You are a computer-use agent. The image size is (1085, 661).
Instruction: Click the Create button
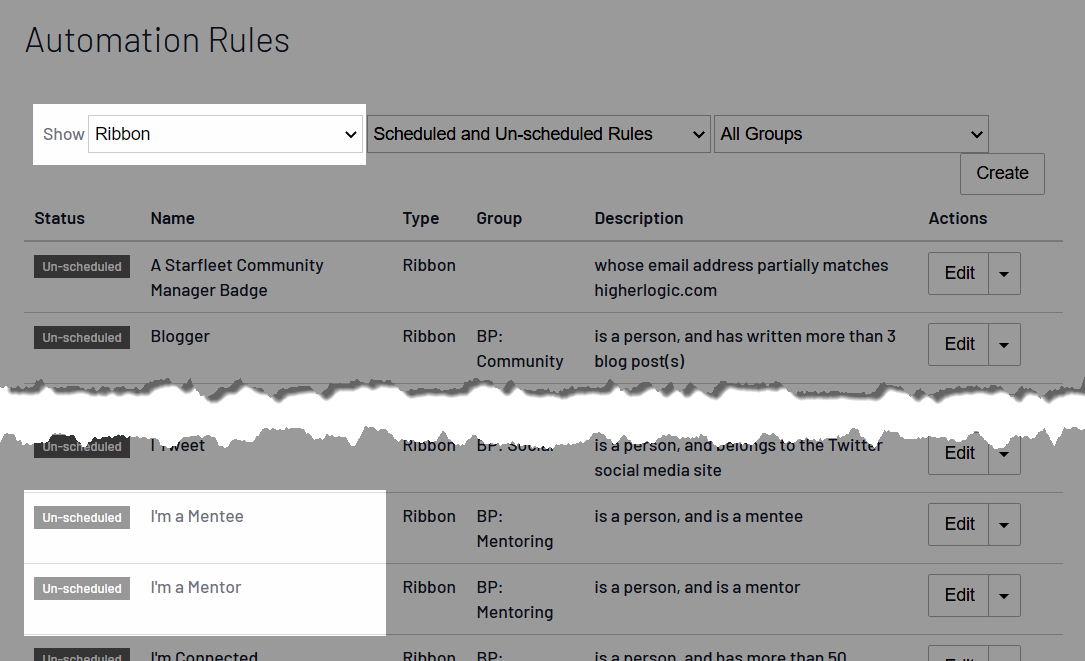pyautogui.click(x=1001, y=173)
